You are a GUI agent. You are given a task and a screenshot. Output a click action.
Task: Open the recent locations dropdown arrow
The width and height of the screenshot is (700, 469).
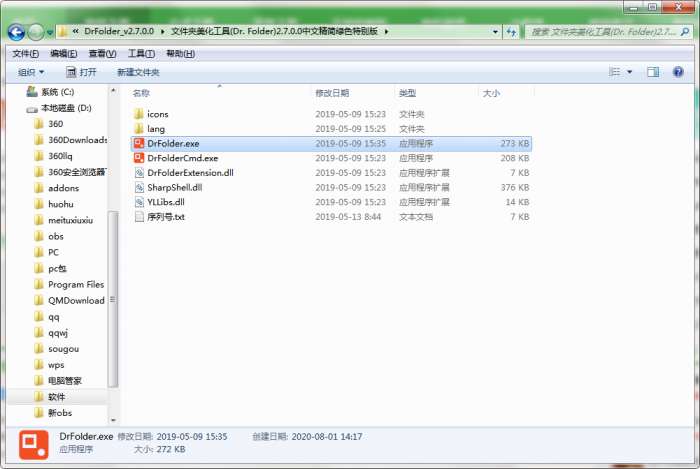[x=50, y=33]
